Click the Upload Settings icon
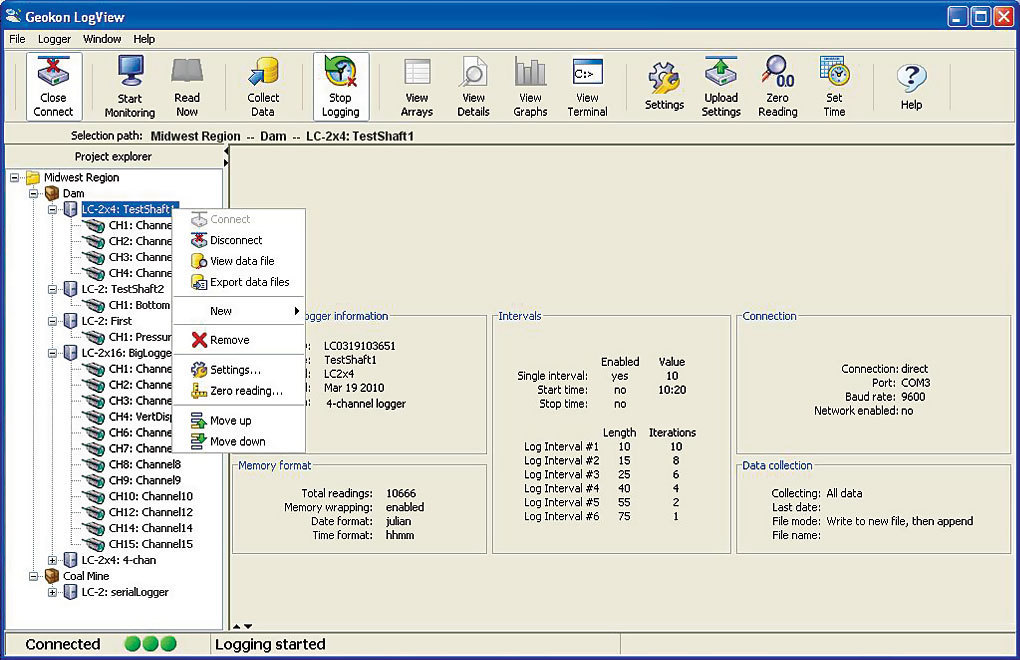Viewport: 1020px width, 660px height. pos(721,86)
